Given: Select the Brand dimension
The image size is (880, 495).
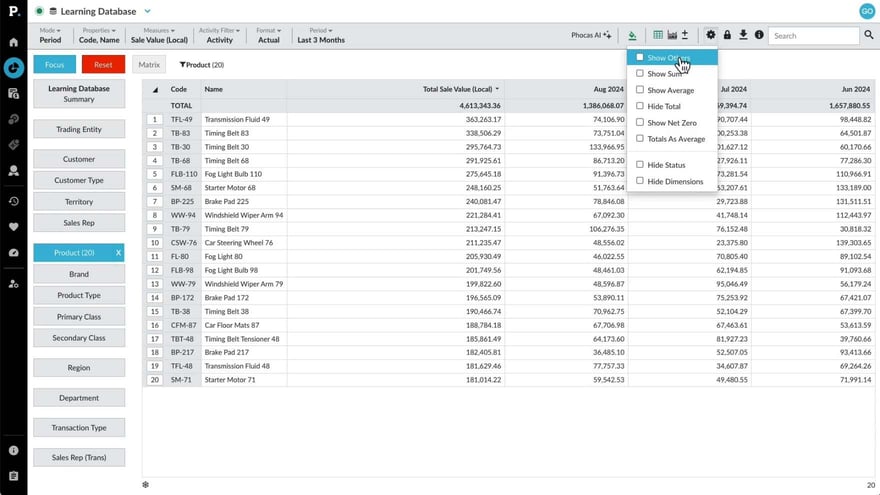Looking at the screenshot, I should click(x=79, y=274).
